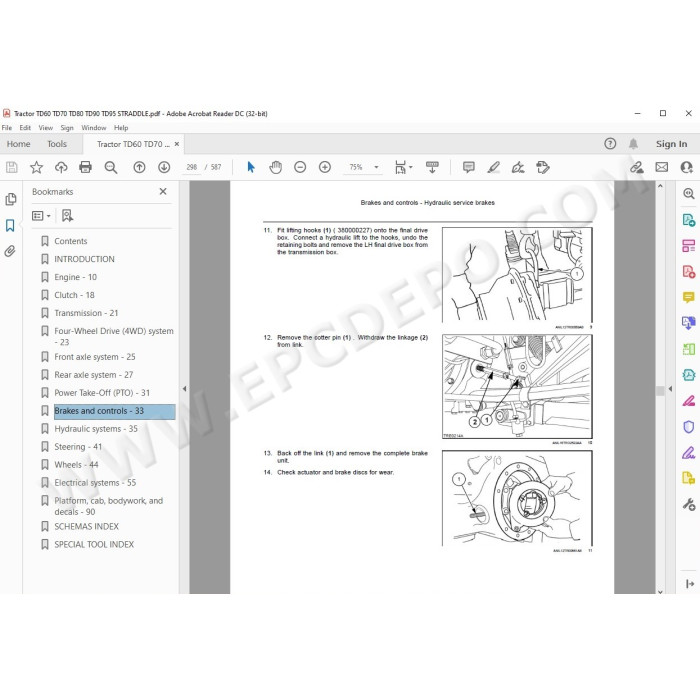Go to next page arrow
This screenshot has height=700, width=700.
pos(164,167)
